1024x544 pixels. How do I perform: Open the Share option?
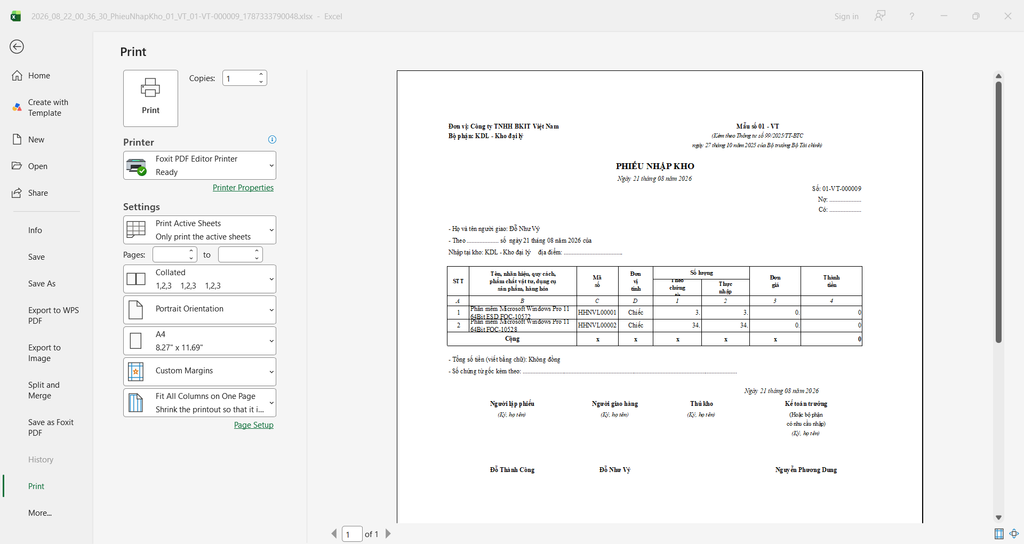point(38,193)
